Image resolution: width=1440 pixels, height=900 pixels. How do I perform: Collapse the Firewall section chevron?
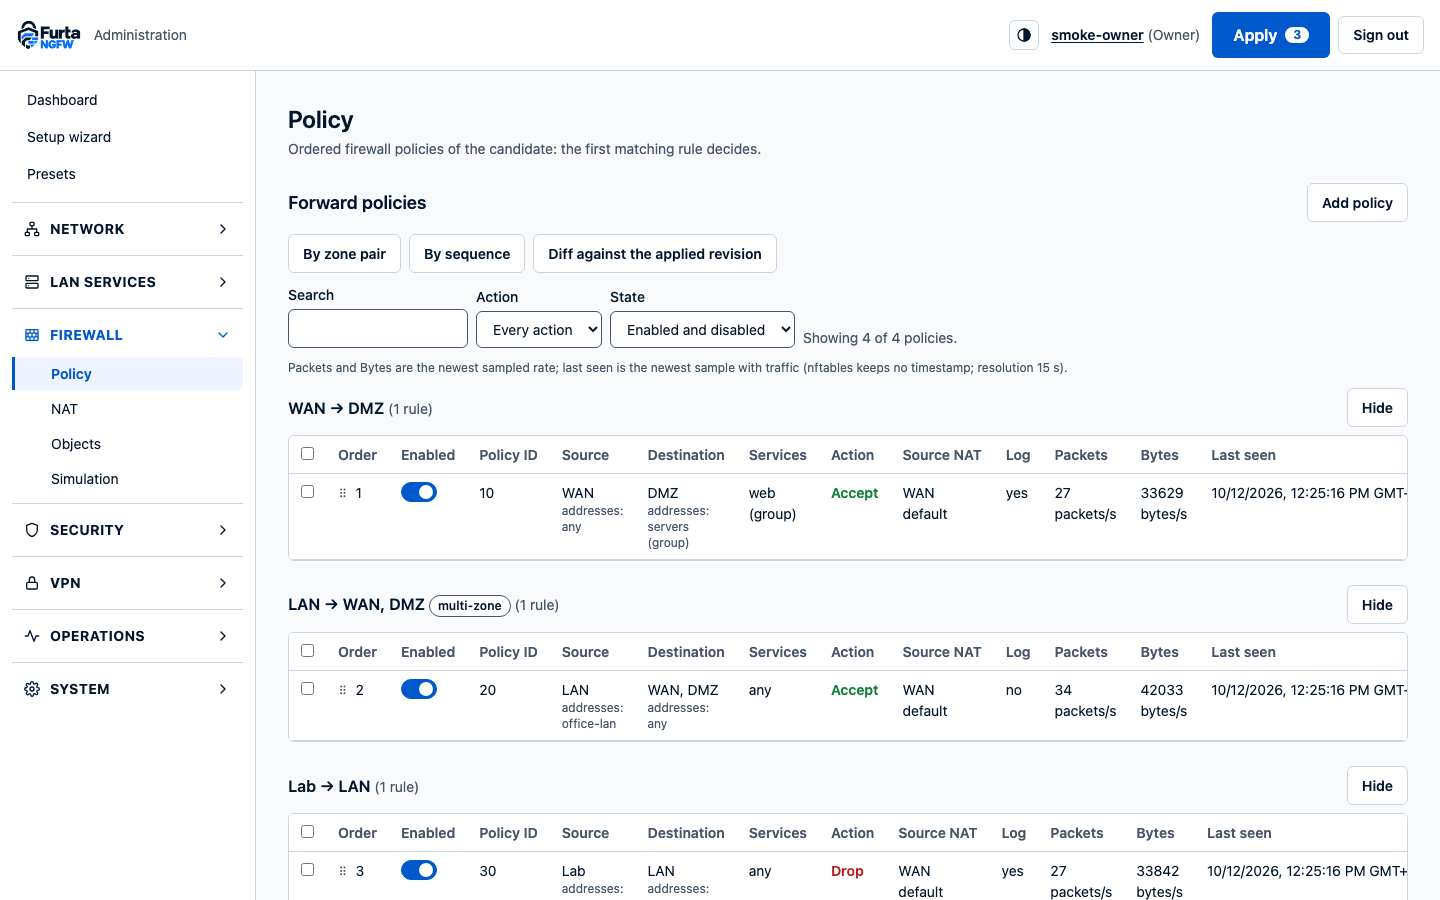tap(223, 335)
